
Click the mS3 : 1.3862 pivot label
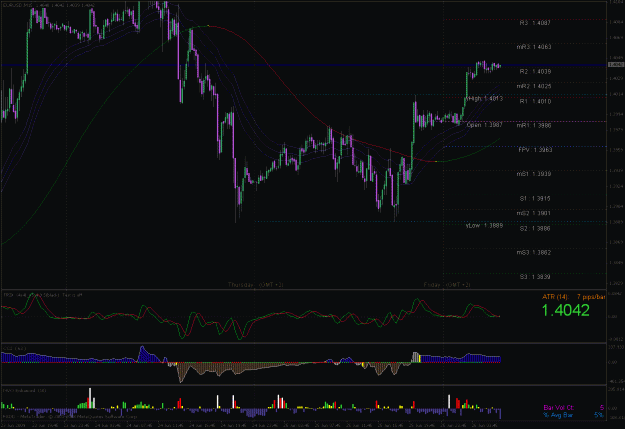click(534, 253)
